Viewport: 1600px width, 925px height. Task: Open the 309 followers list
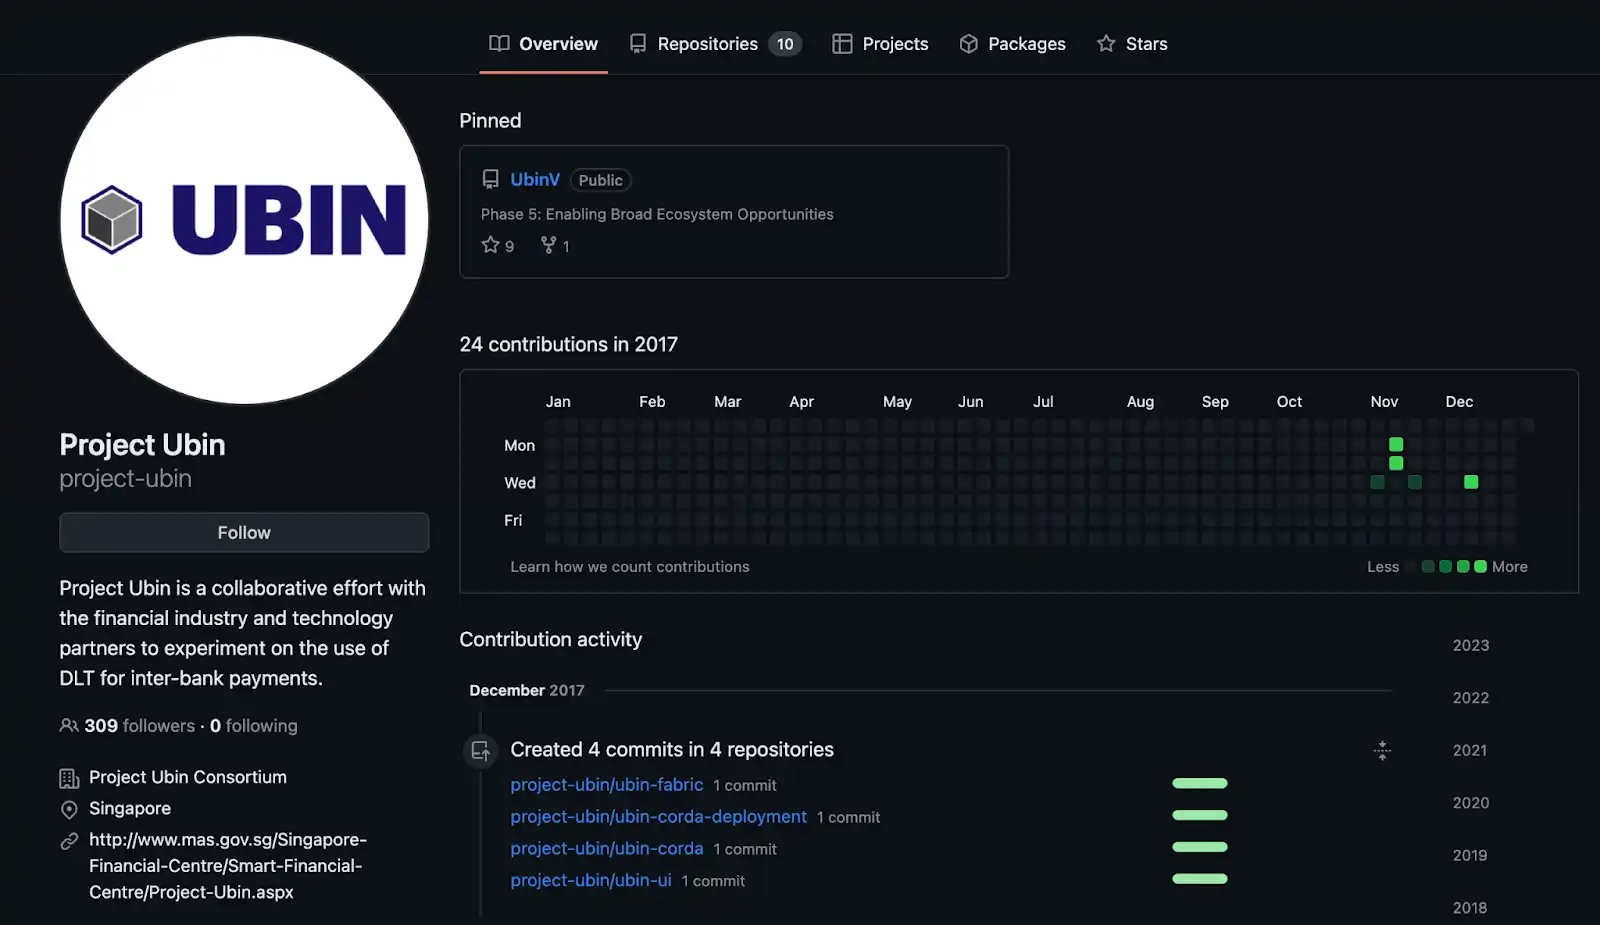point(139,726)
